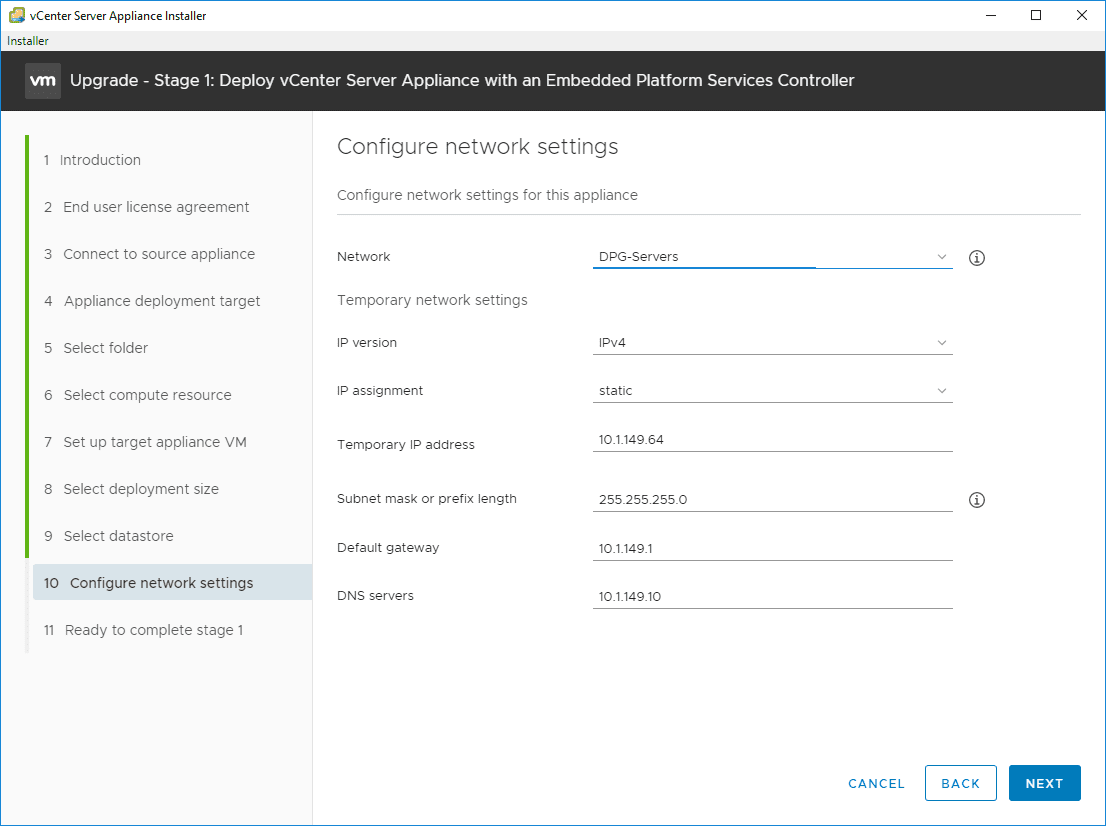Open the Network dropdown showing DPG-Servers
The width and height of the screenshot is (1106, 826).
pyautogui.click(x=772, y=257)
